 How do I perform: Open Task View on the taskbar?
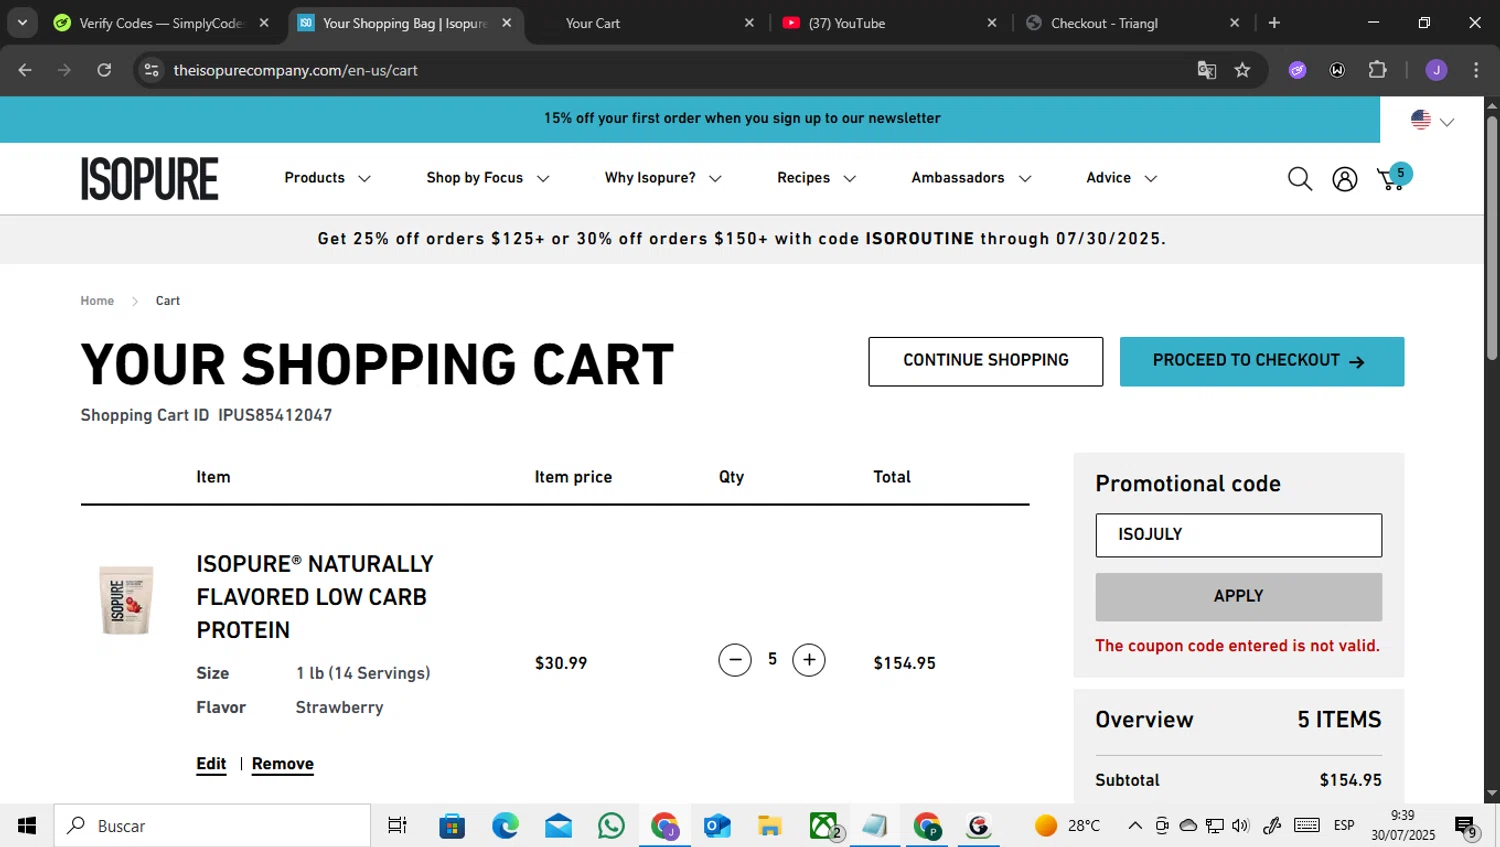pos(397,826)
